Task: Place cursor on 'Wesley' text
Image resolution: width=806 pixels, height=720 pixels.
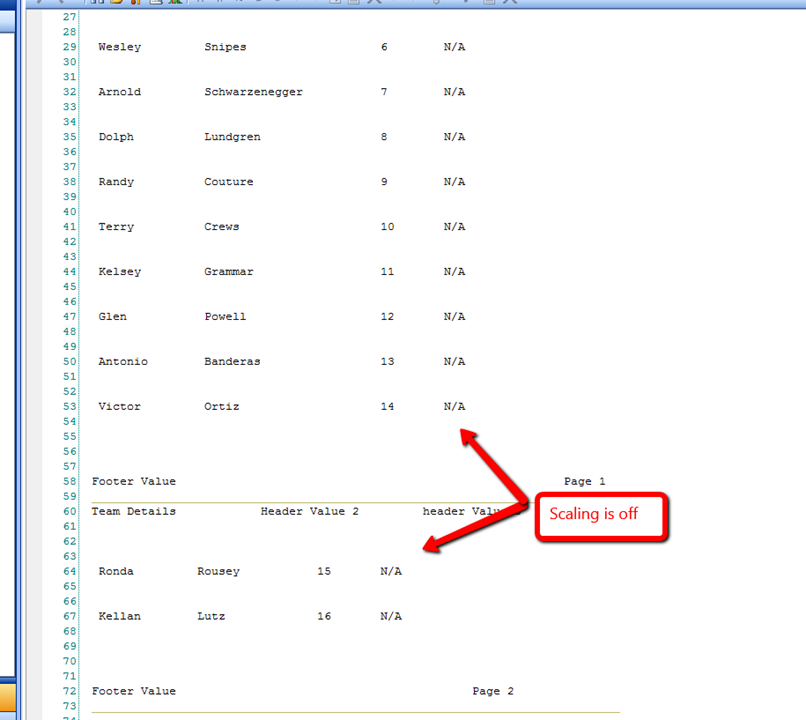Action: 119,47
